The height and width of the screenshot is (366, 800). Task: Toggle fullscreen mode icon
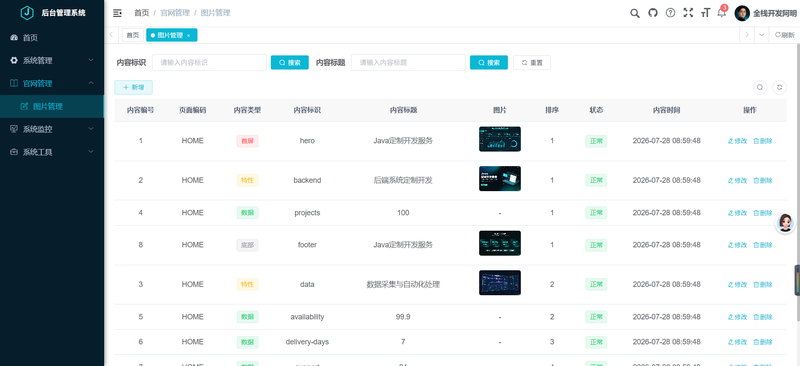[688, 13]
